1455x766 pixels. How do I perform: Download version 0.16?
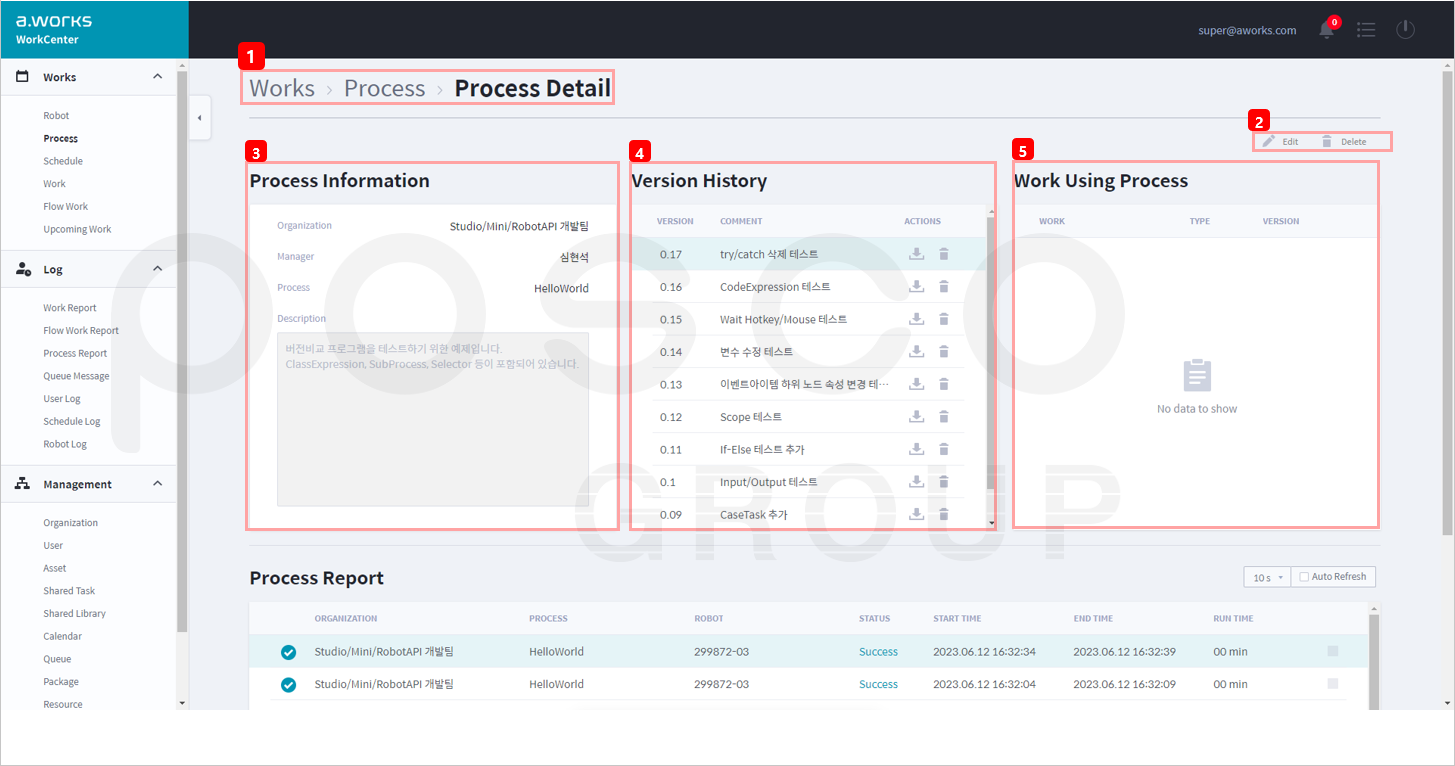point(916,287)
